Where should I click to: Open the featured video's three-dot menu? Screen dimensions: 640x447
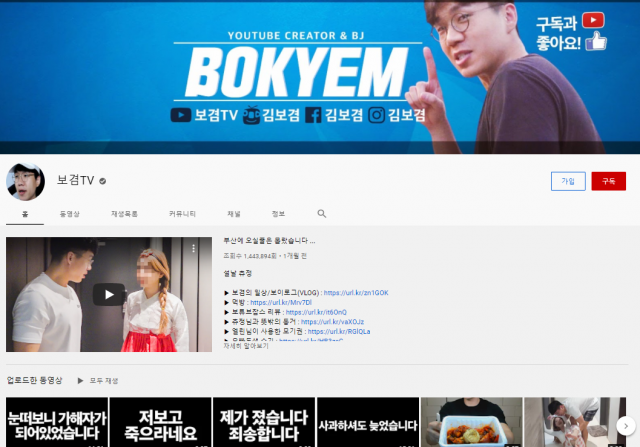[193, 248]
